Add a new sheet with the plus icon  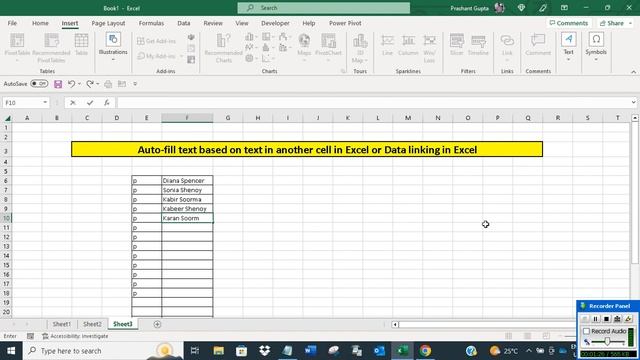pyautogui.click(x=157, y=324)
